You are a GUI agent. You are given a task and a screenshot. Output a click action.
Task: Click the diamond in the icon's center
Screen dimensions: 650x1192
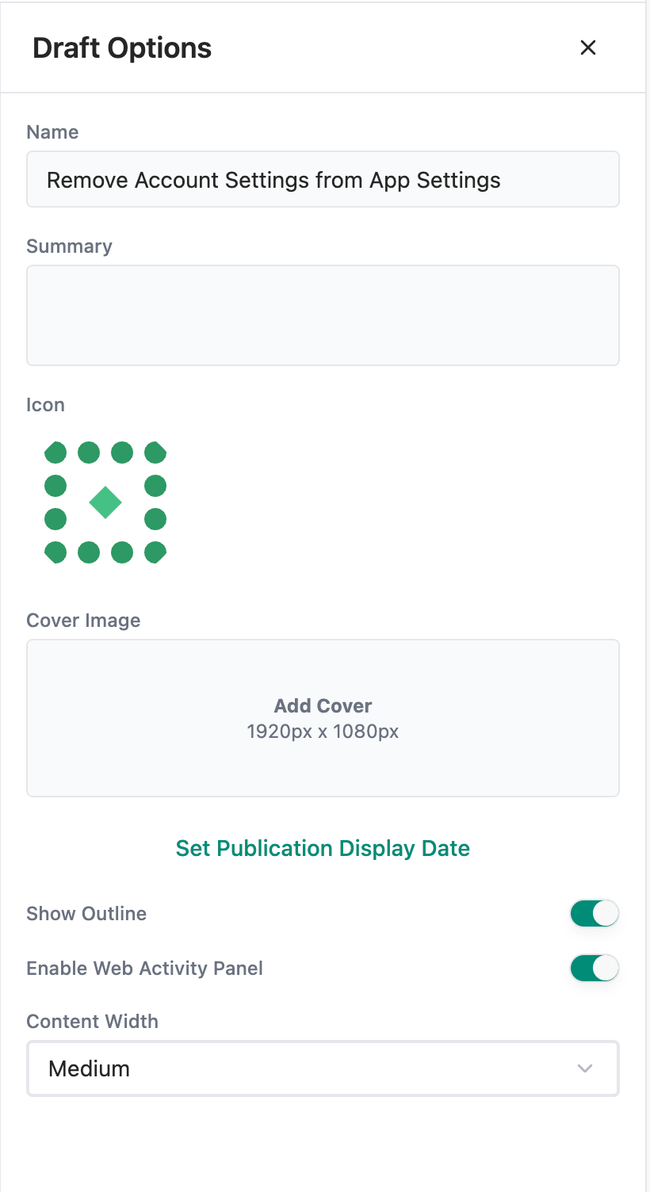click(x=105, y=502)
